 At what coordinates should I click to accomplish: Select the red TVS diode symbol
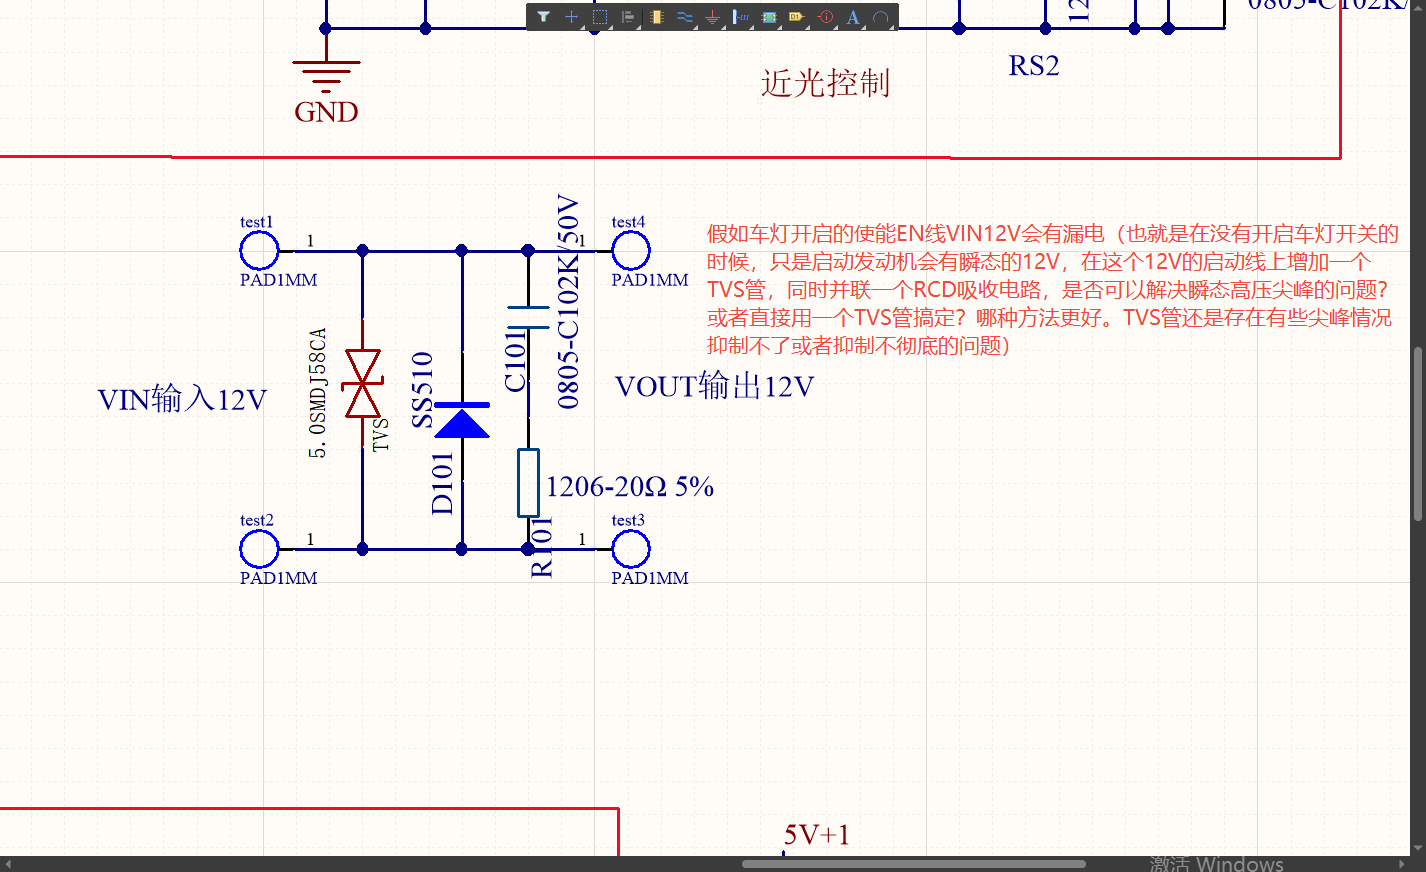(362, 383)
